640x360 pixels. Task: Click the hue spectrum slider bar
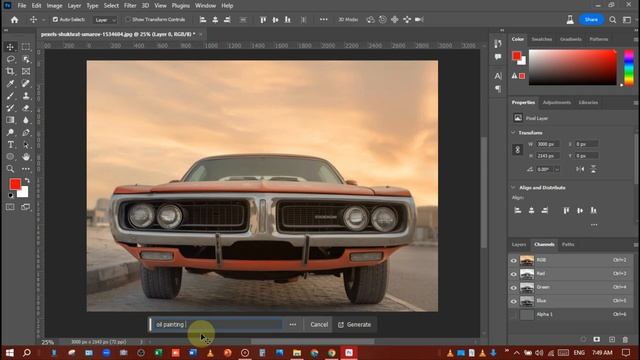click(629, 67)
